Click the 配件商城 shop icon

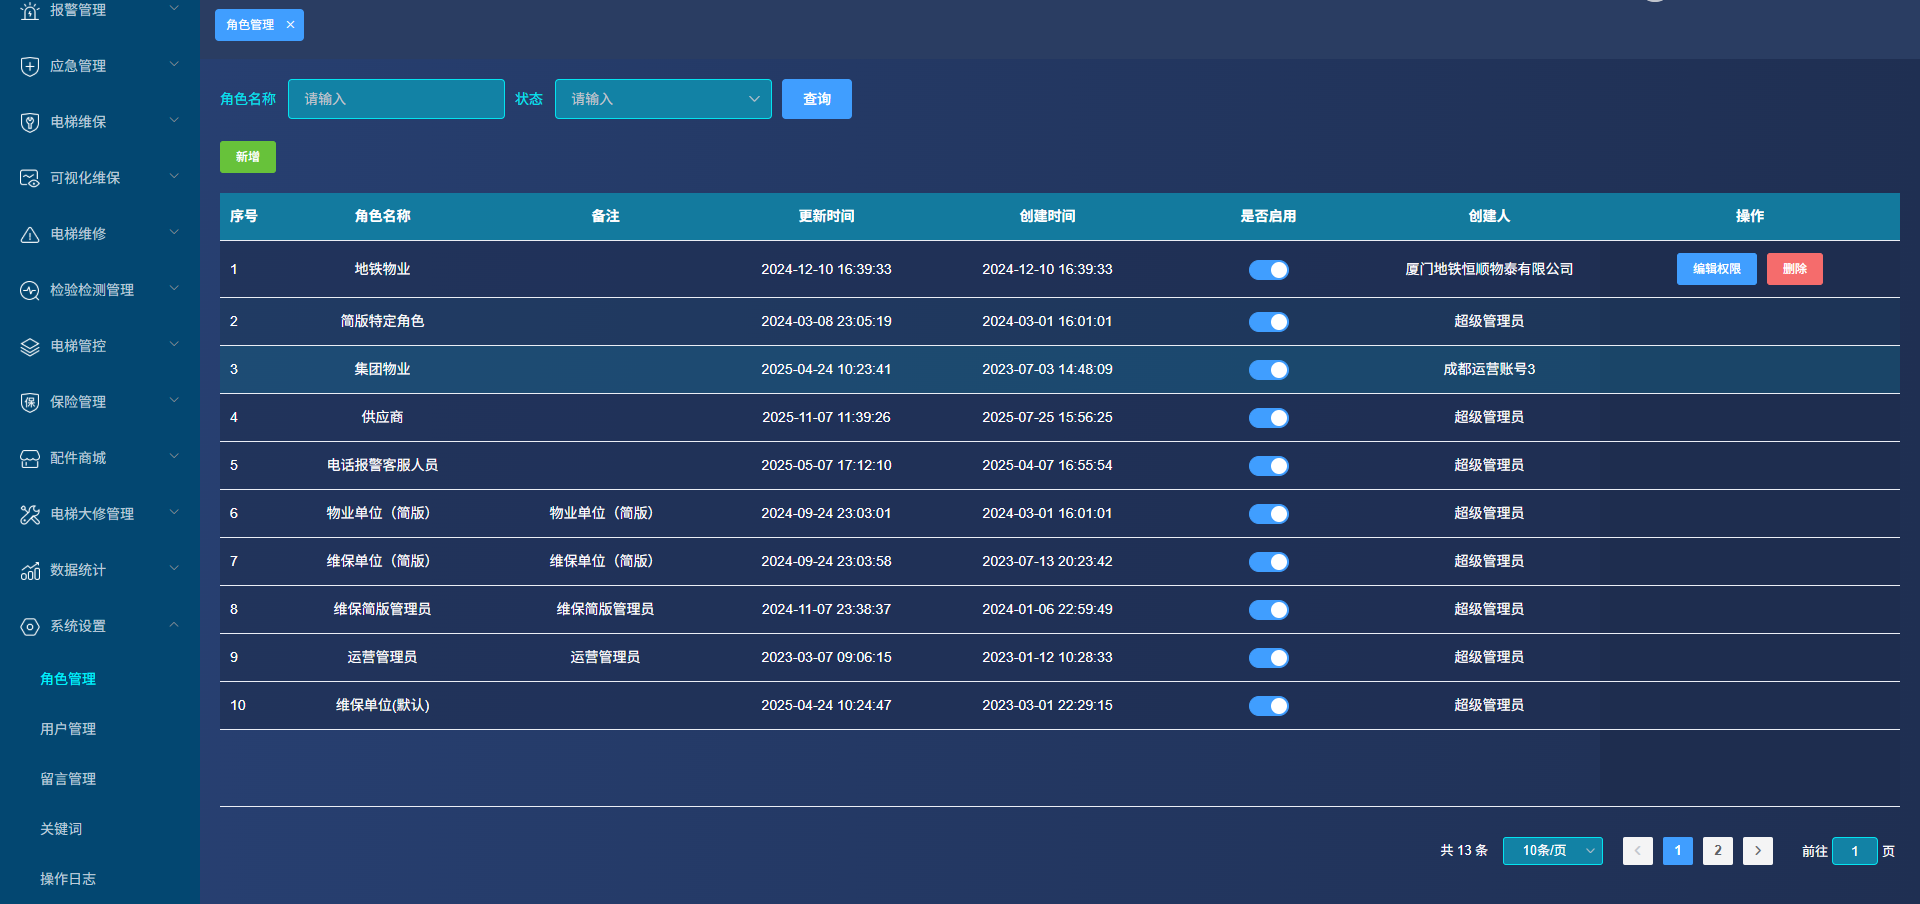(x=30, y=458)
